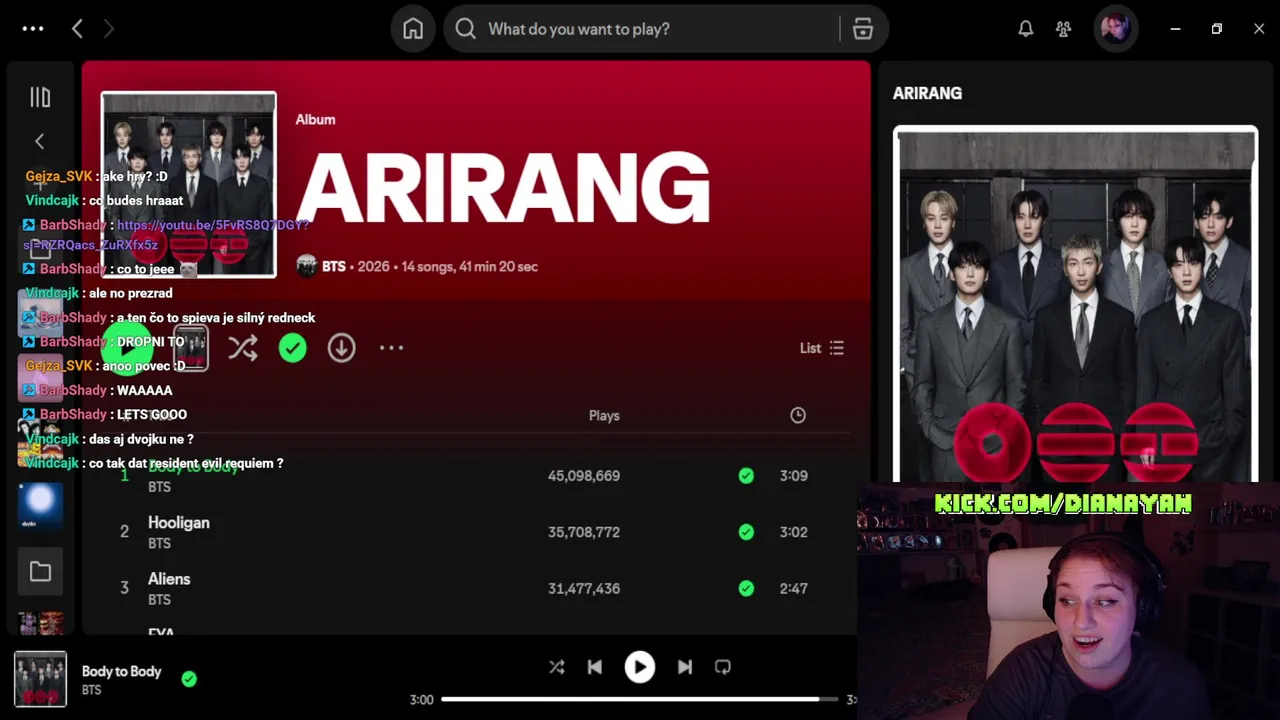Click play count 31,477,436
1280x720 pixels.
click(x=584, y=588)
